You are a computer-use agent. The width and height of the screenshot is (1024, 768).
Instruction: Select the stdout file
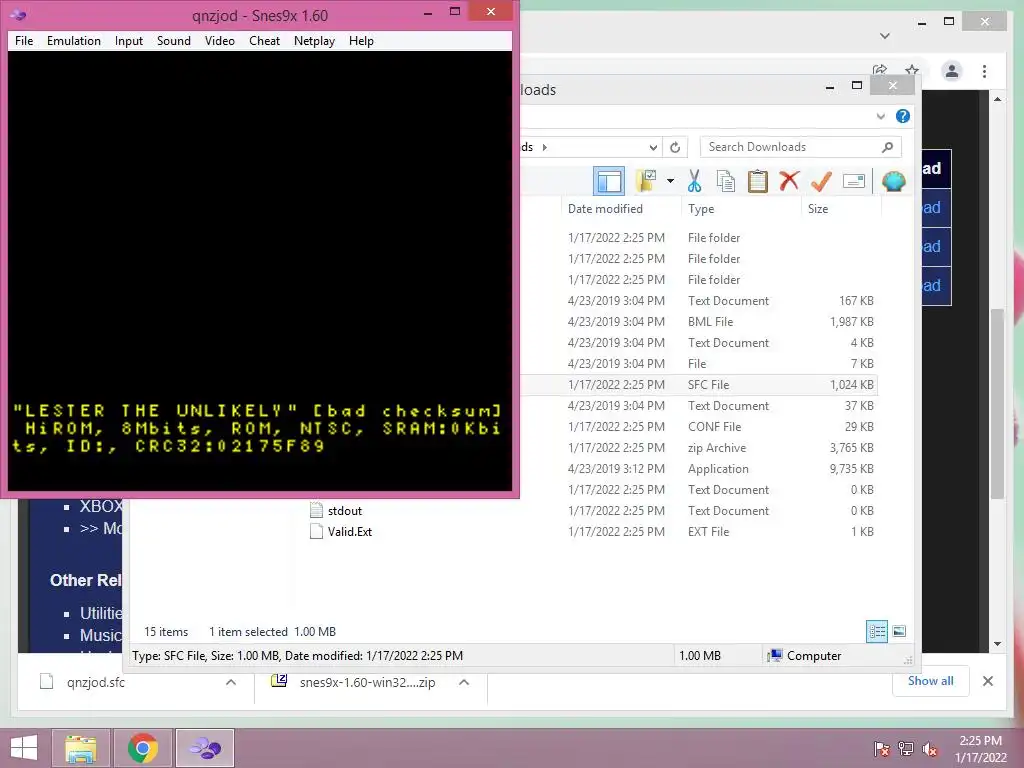pyautogui.click(x=345, y=511)
